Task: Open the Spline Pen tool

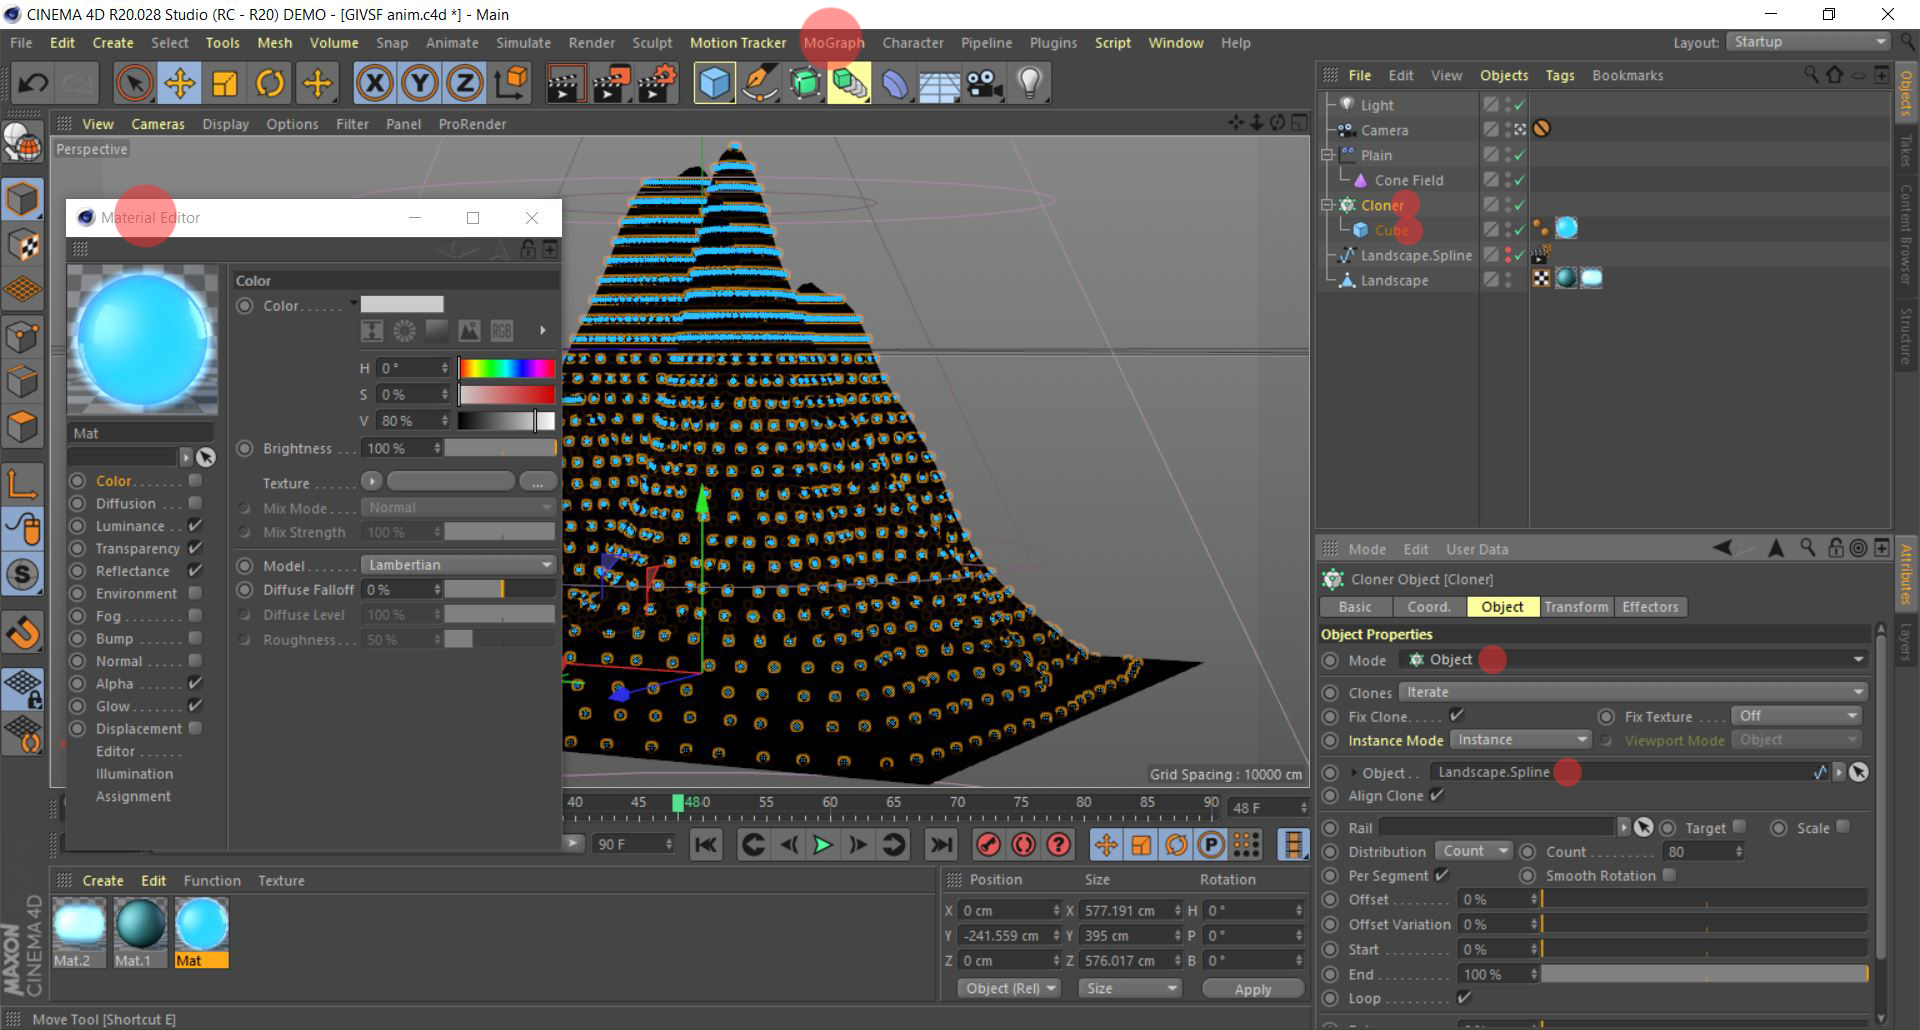Action: tap(760, 83)
